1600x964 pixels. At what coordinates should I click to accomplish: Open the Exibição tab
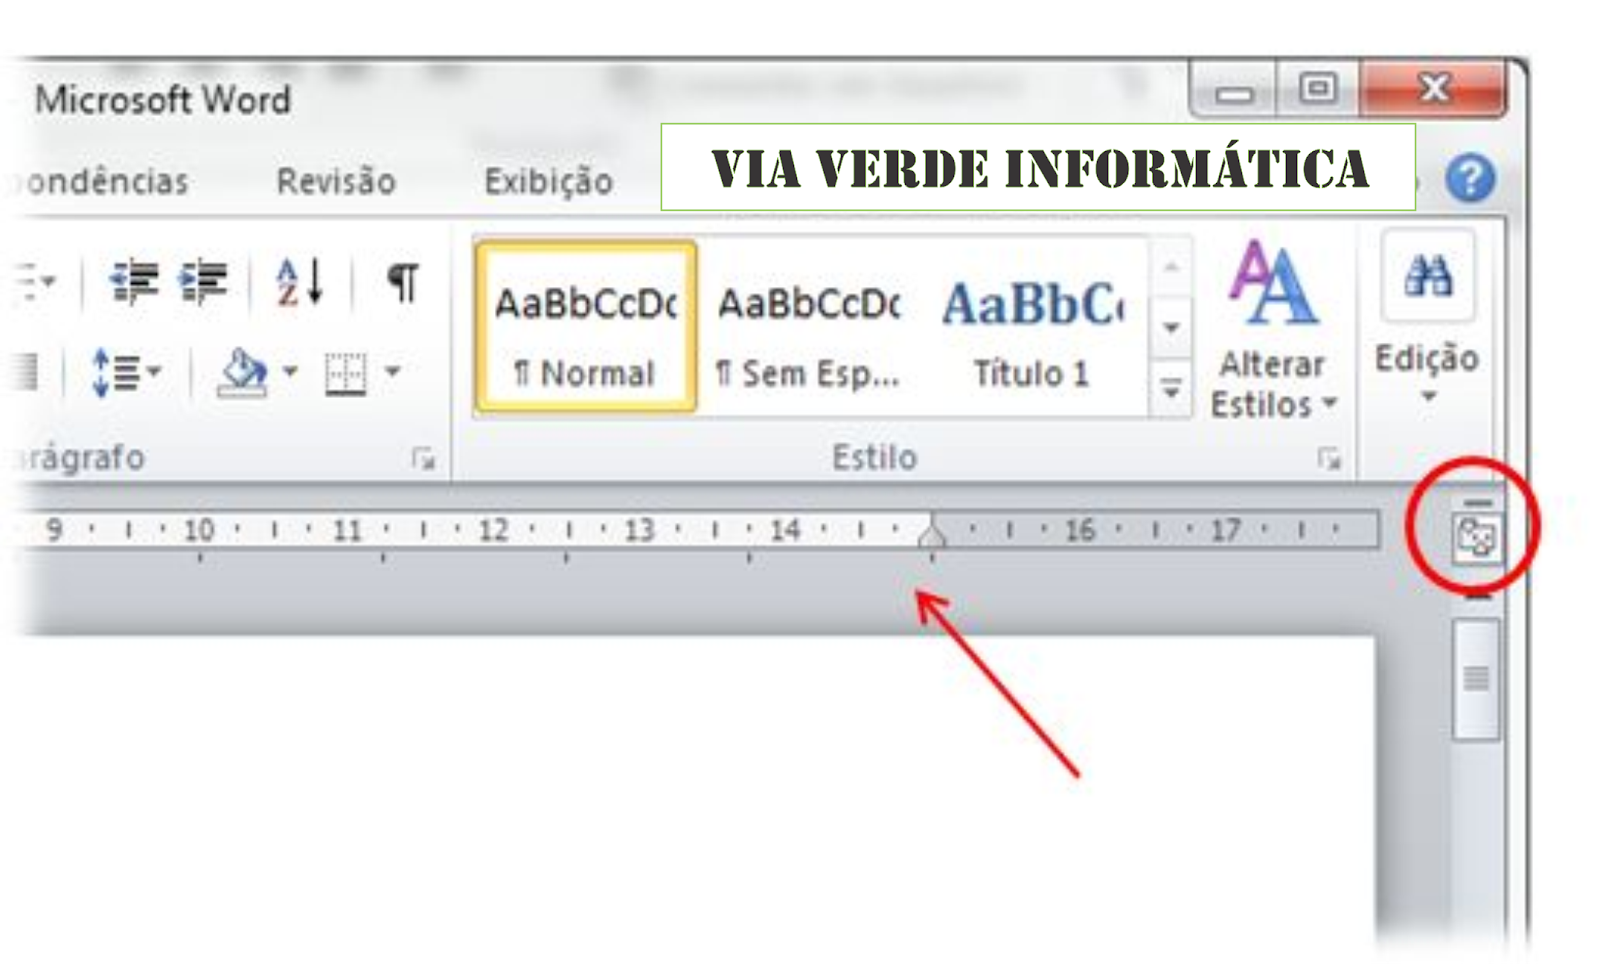(x=548, y=181)
